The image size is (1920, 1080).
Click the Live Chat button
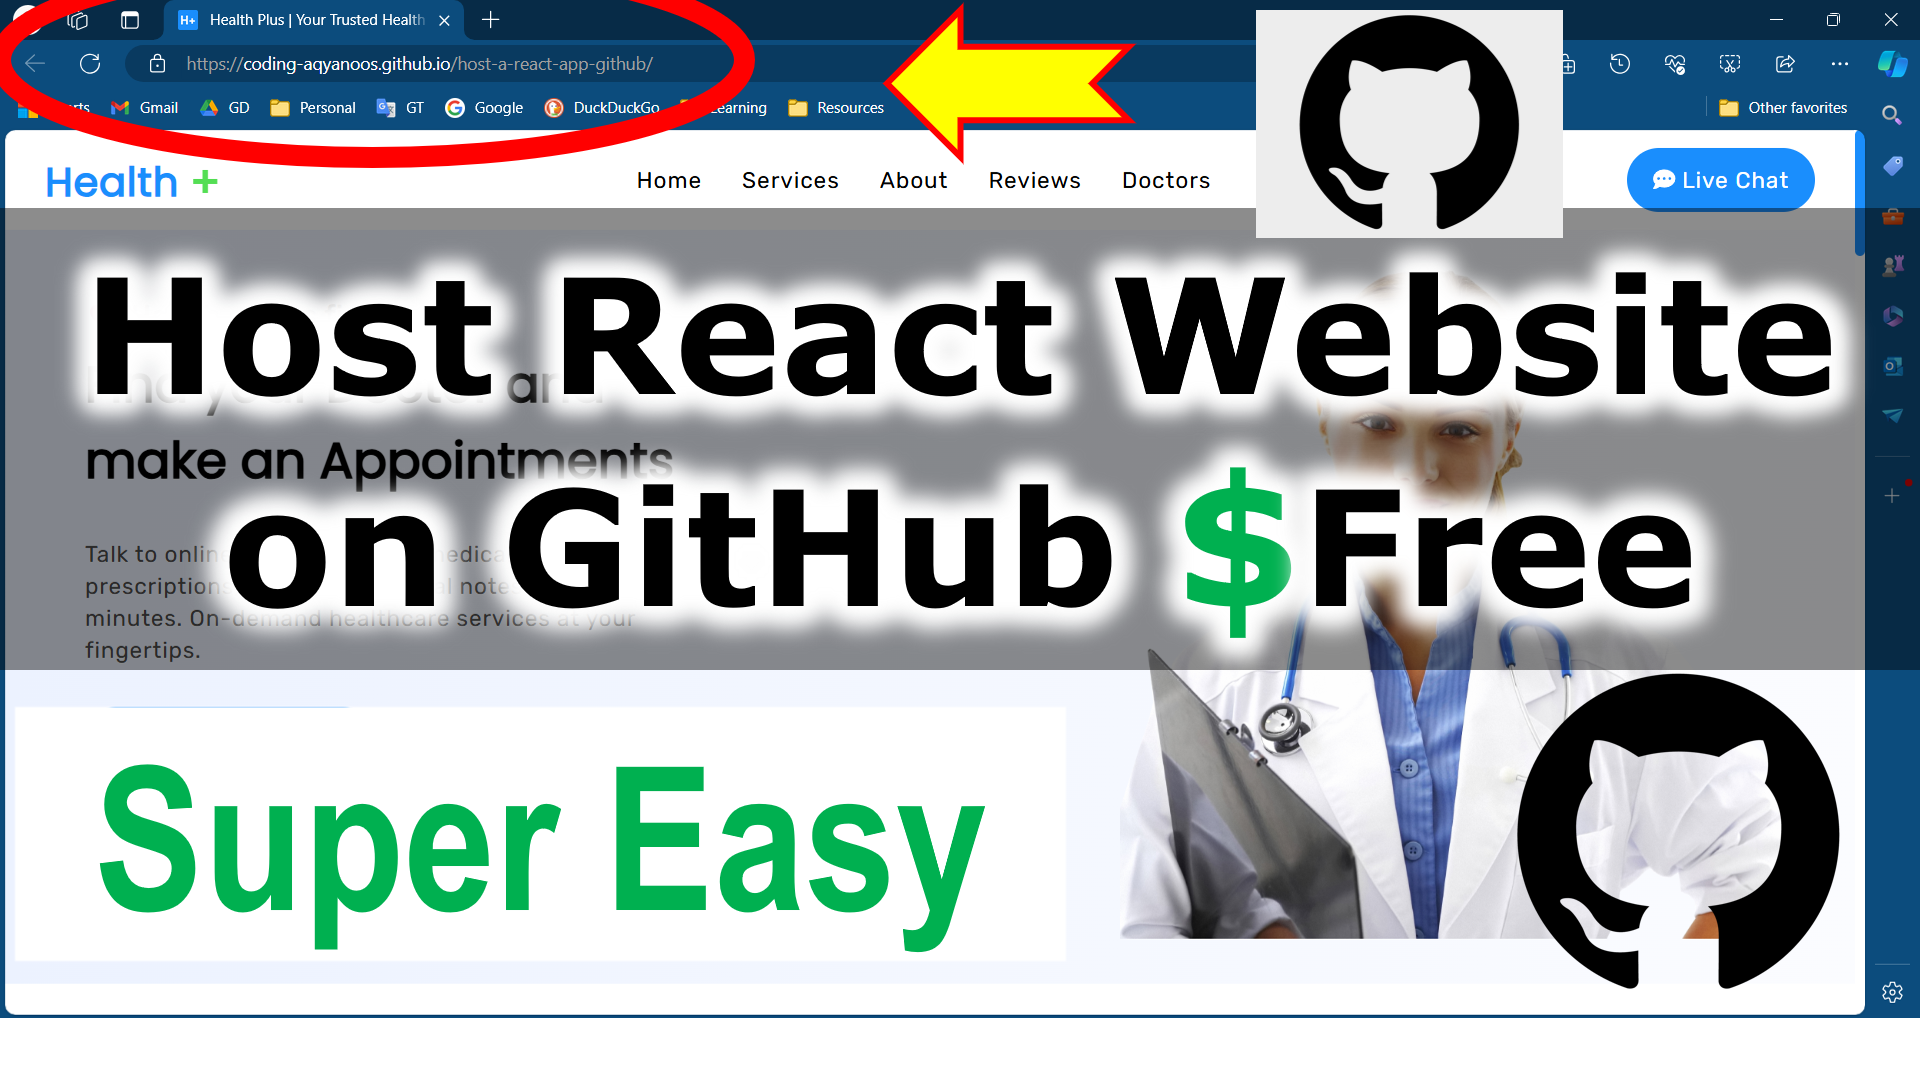coord(1721,179)
